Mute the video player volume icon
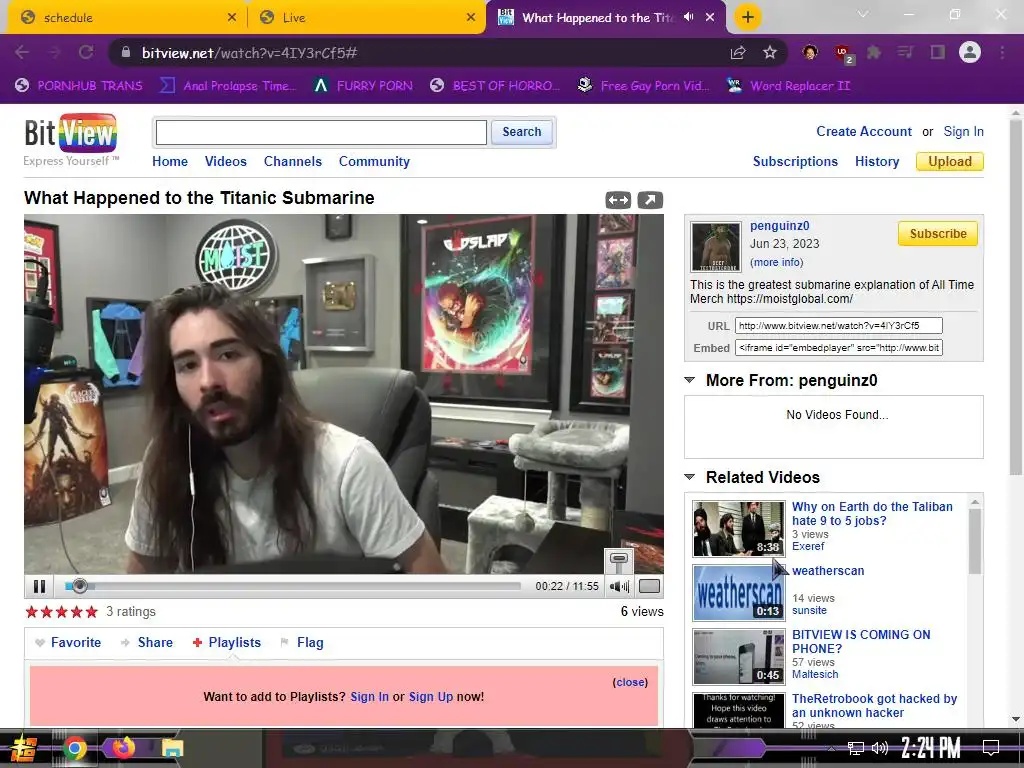The width and height of the screenshot is (1024, 768). click(x=618, y=586)
